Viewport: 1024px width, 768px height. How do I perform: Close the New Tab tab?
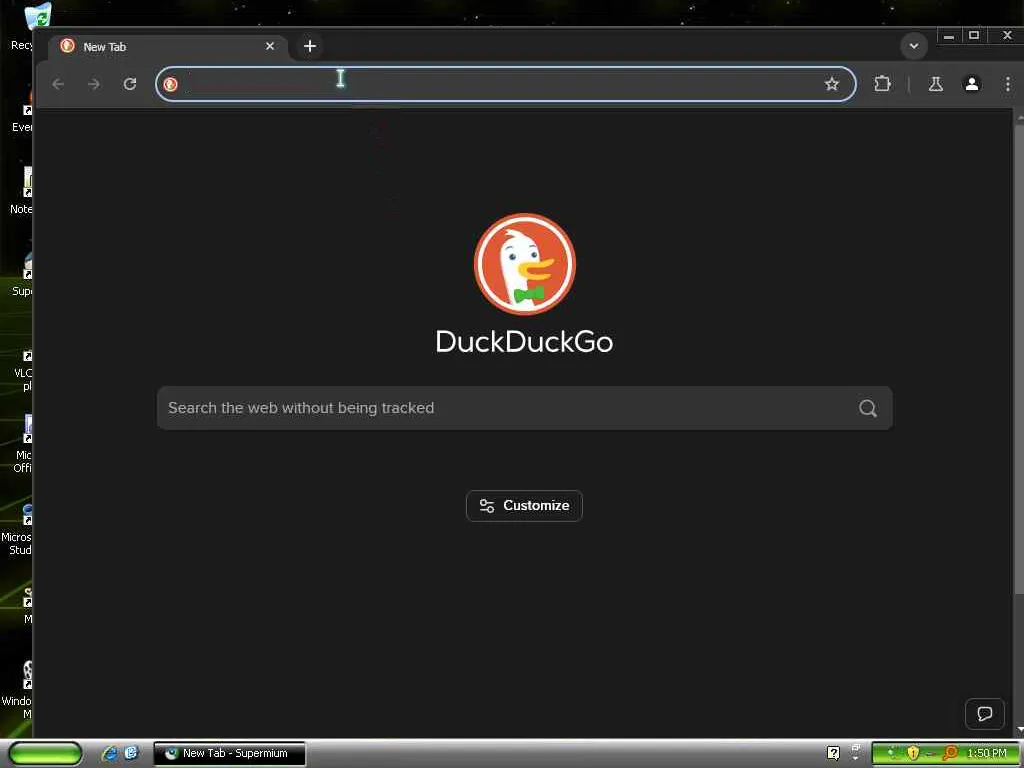point(270,46)
